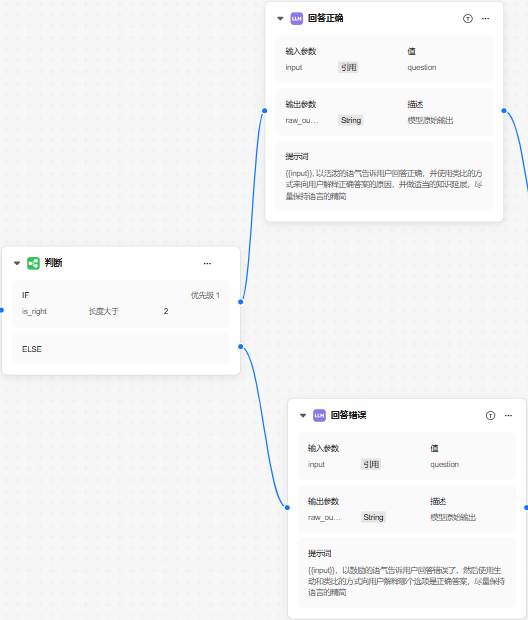The height and width of the screenshot is (620, 528).
Task: Click the circled T icon on 回答错误 node
Action: (490, 416)
